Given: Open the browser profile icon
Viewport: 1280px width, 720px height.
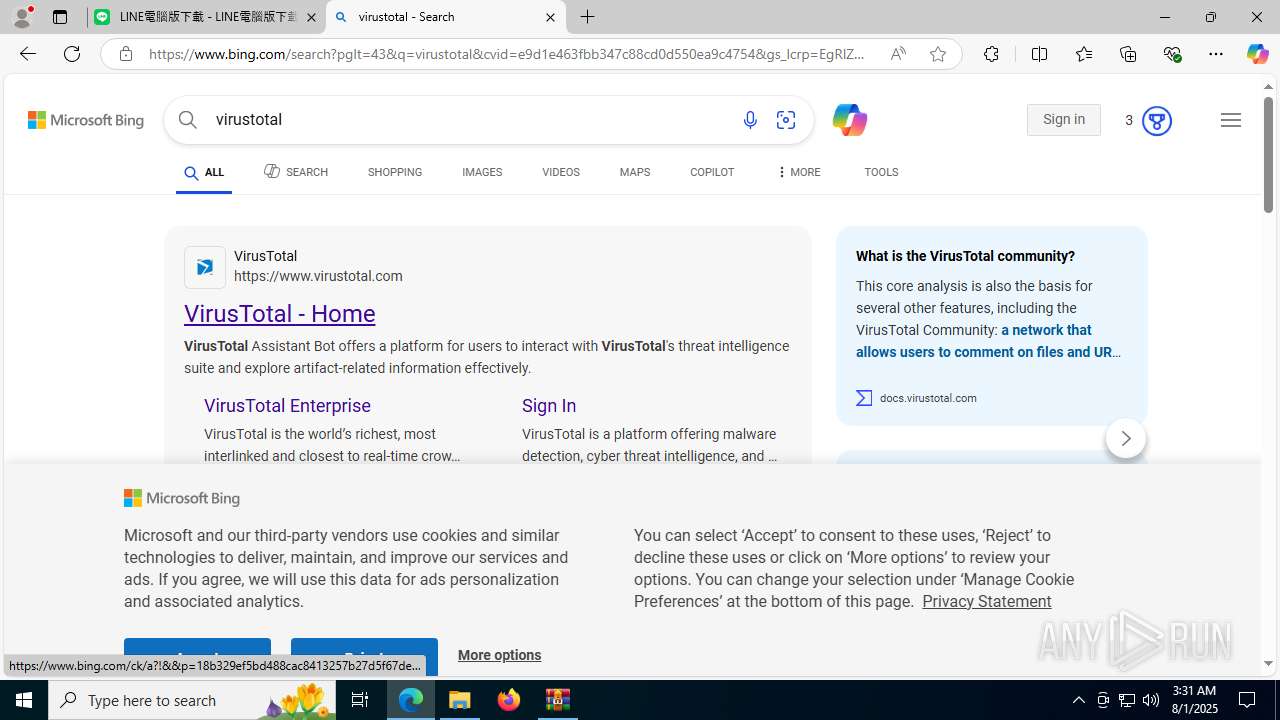Looking at the screenshot, I should point(22,17).
